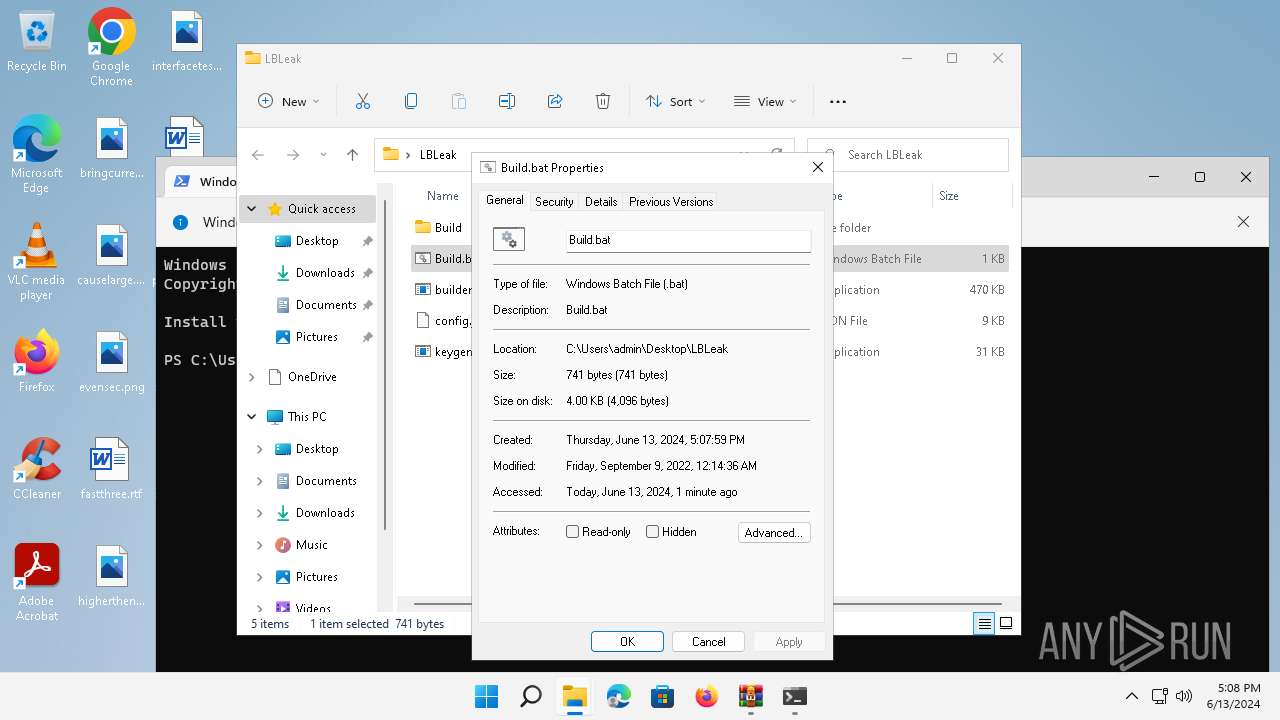Dismiss the PowerShell window notification bar
This screenshot has height=720, width=1280.
click(x=1243, y=222)
